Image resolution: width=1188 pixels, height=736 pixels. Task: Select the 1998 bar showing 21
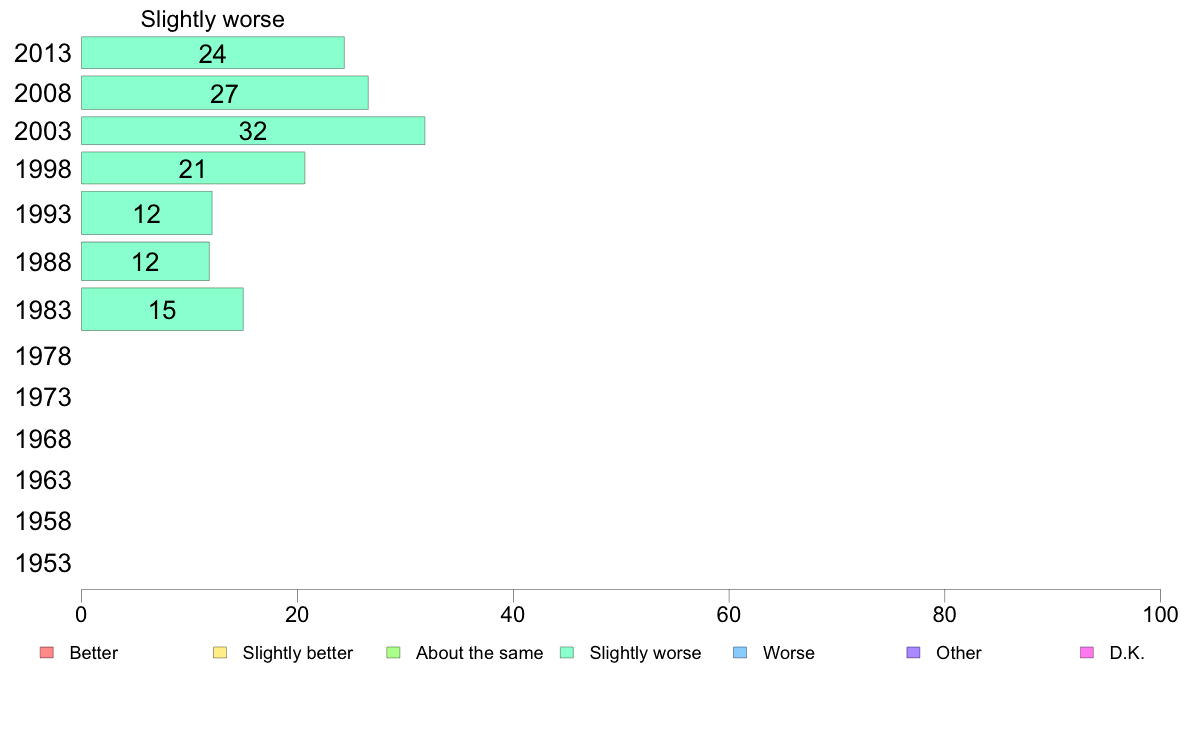click(x=193, y=168)
